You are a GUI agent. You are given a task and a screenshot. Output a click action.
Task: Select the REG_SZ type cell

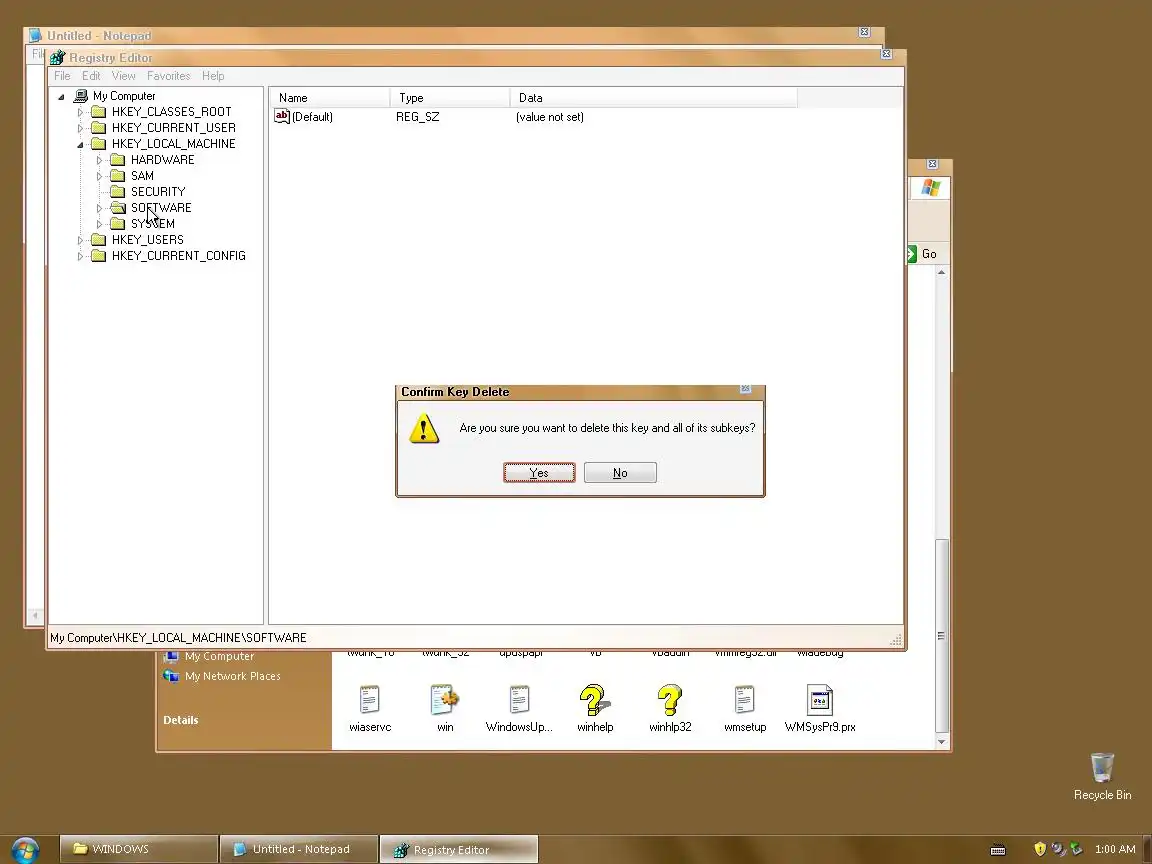tap(417, 117)
